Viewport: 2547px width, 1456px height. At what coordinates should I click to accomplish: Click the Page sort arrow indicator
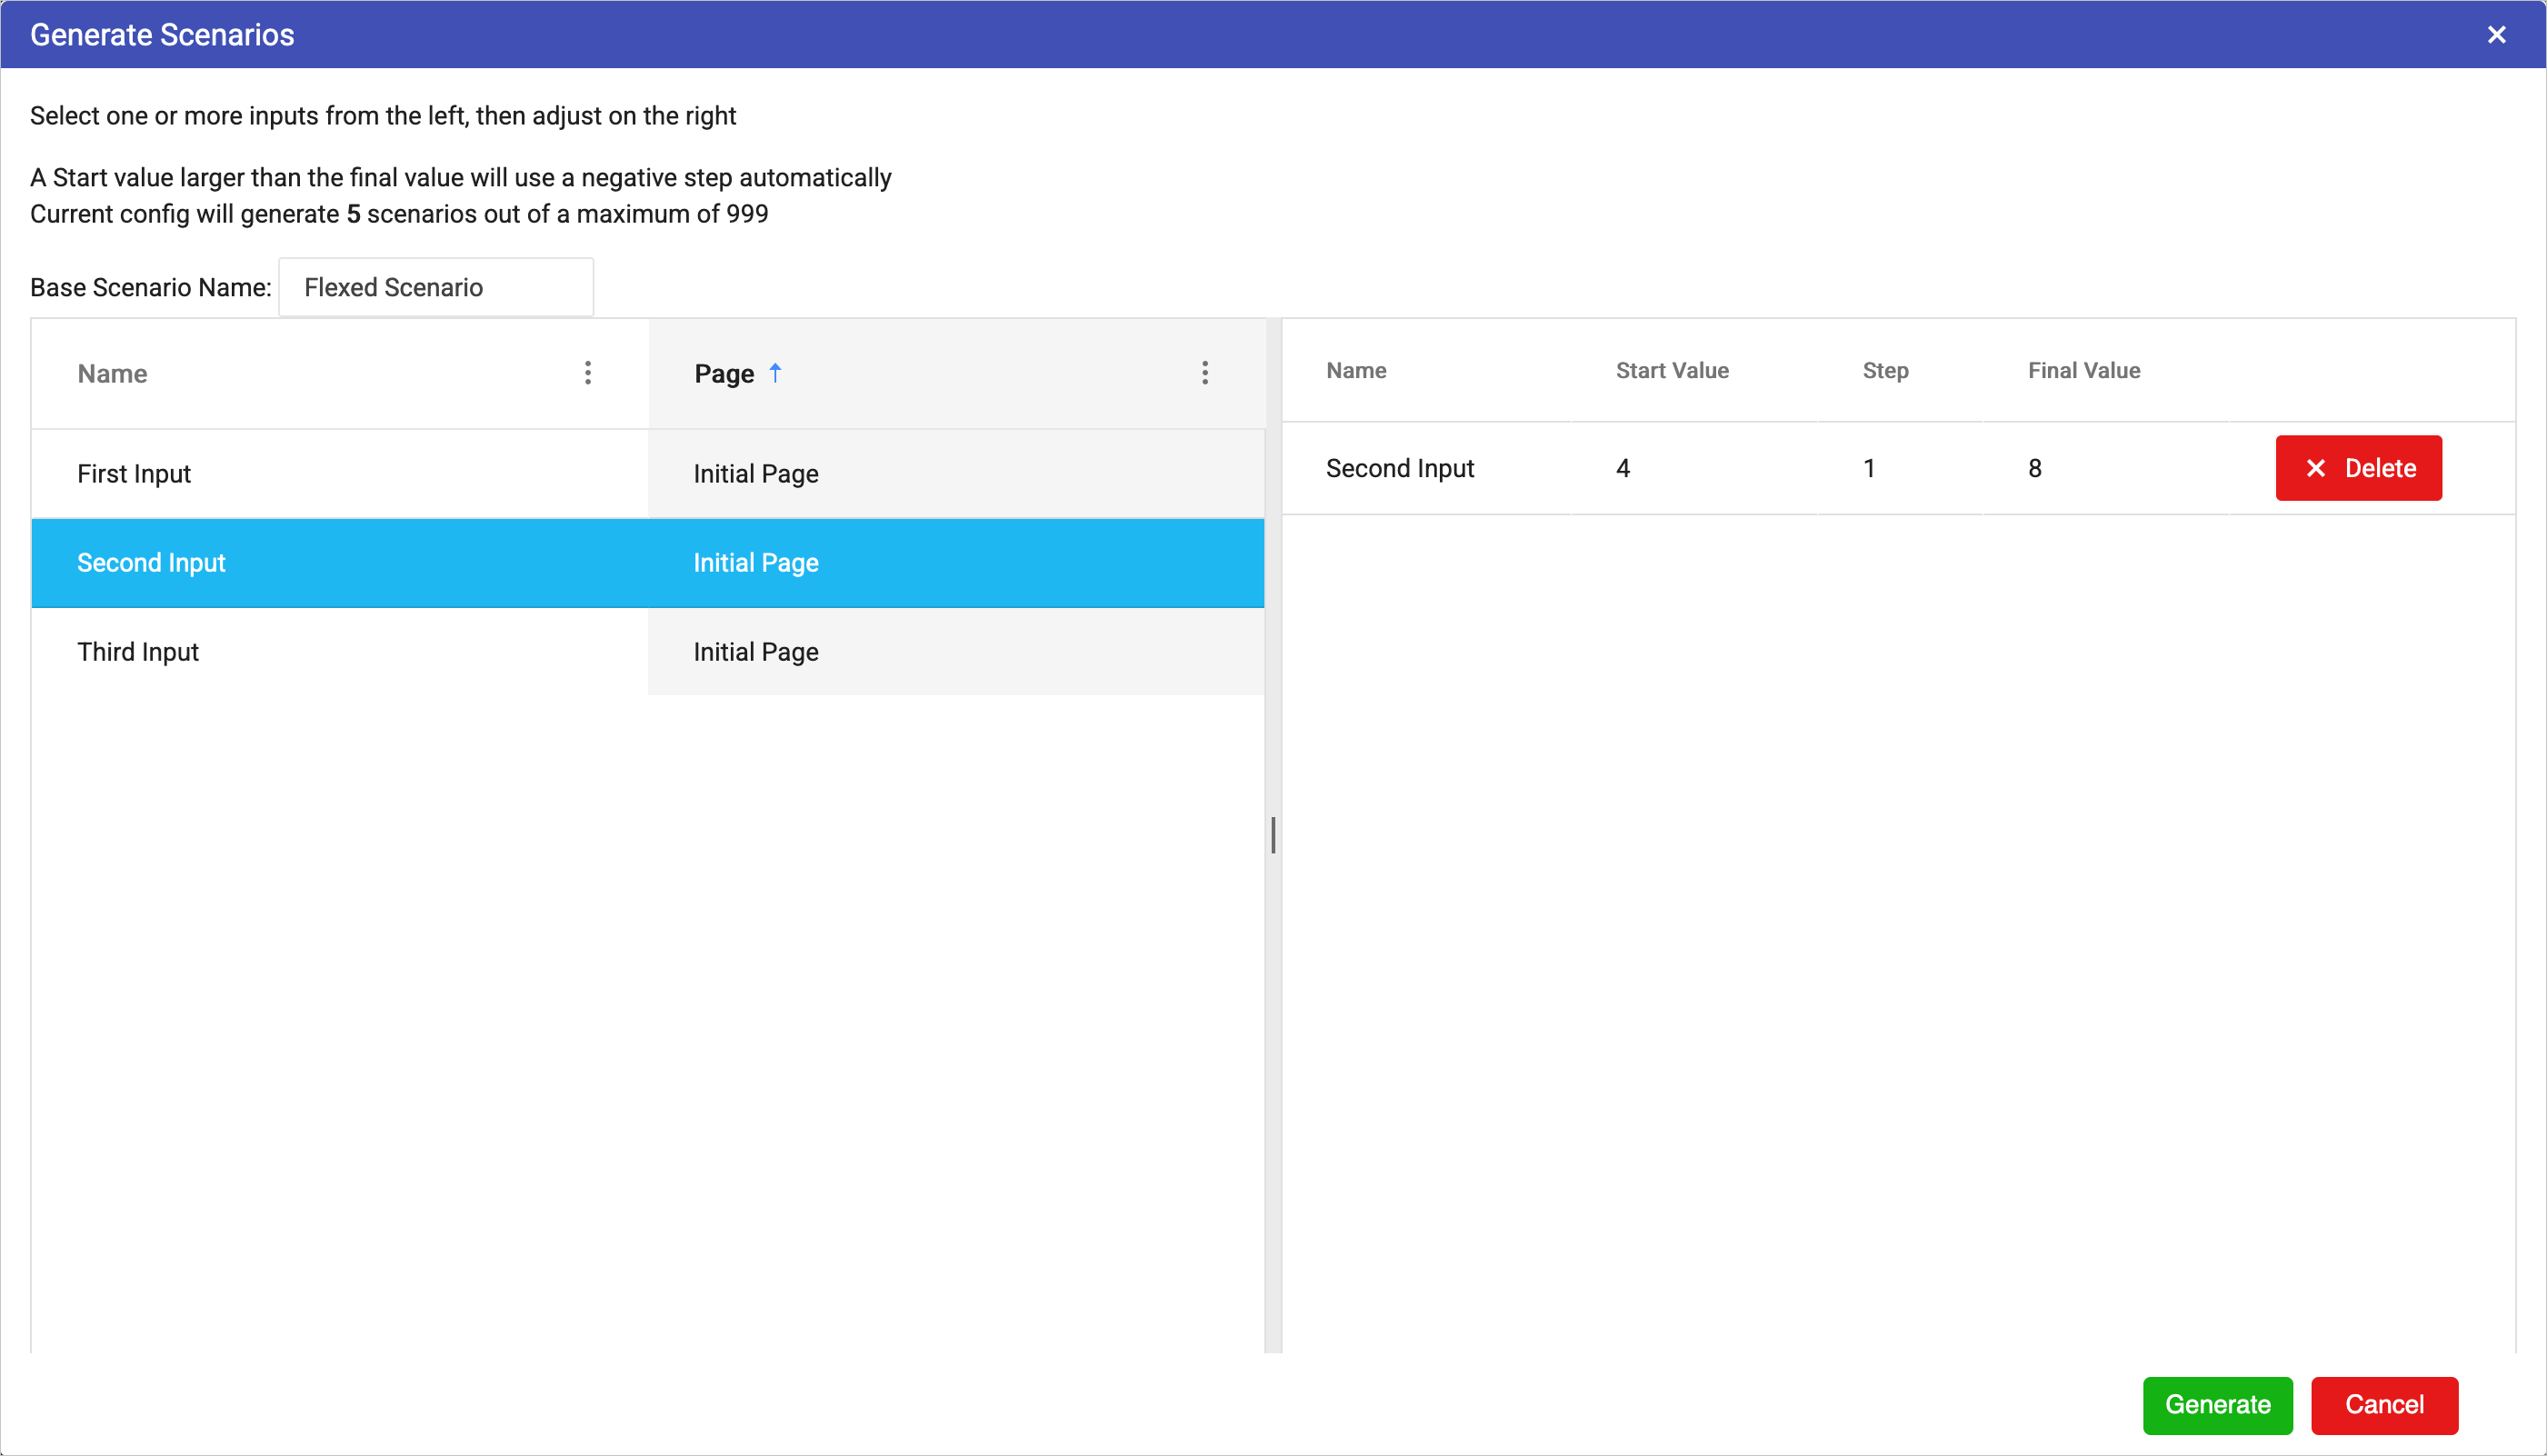775,373
